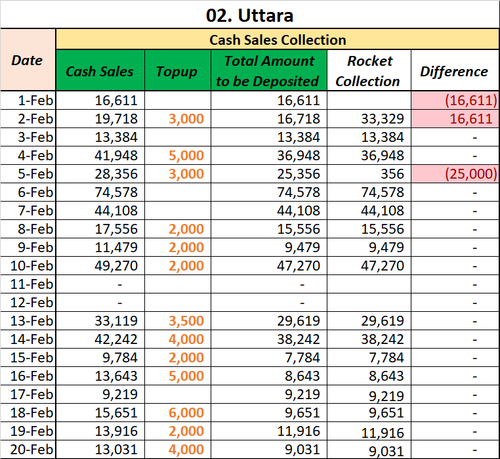500x459 pixels.
Task: Click the 3,500 topup cell
Action: click(177, 321)
